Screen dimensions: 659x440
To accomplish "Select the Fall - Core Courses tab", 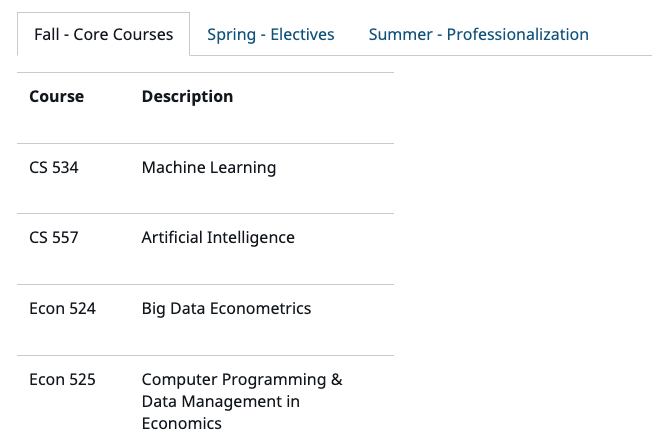I will pyautogui.click(x=103, y=34).
